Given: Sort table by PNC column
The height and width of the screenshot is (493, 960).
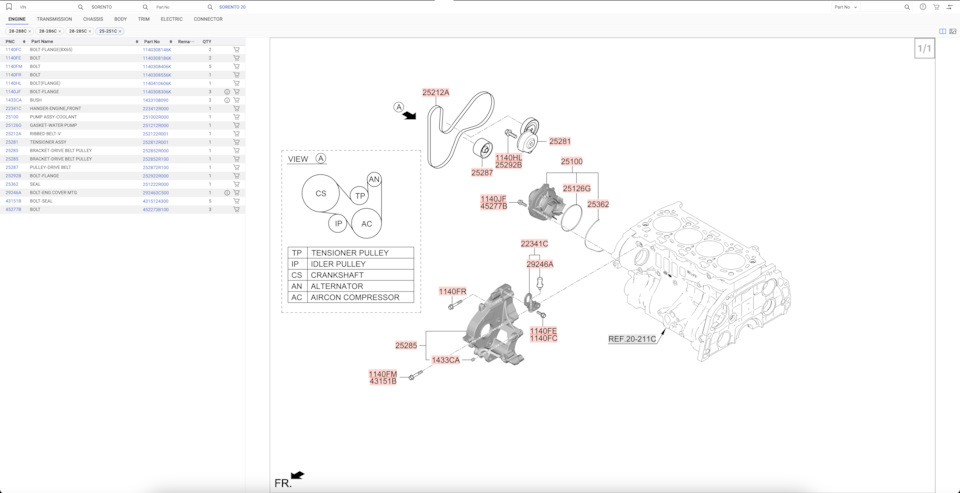Looking at the screenshot, I should [12, 42].
